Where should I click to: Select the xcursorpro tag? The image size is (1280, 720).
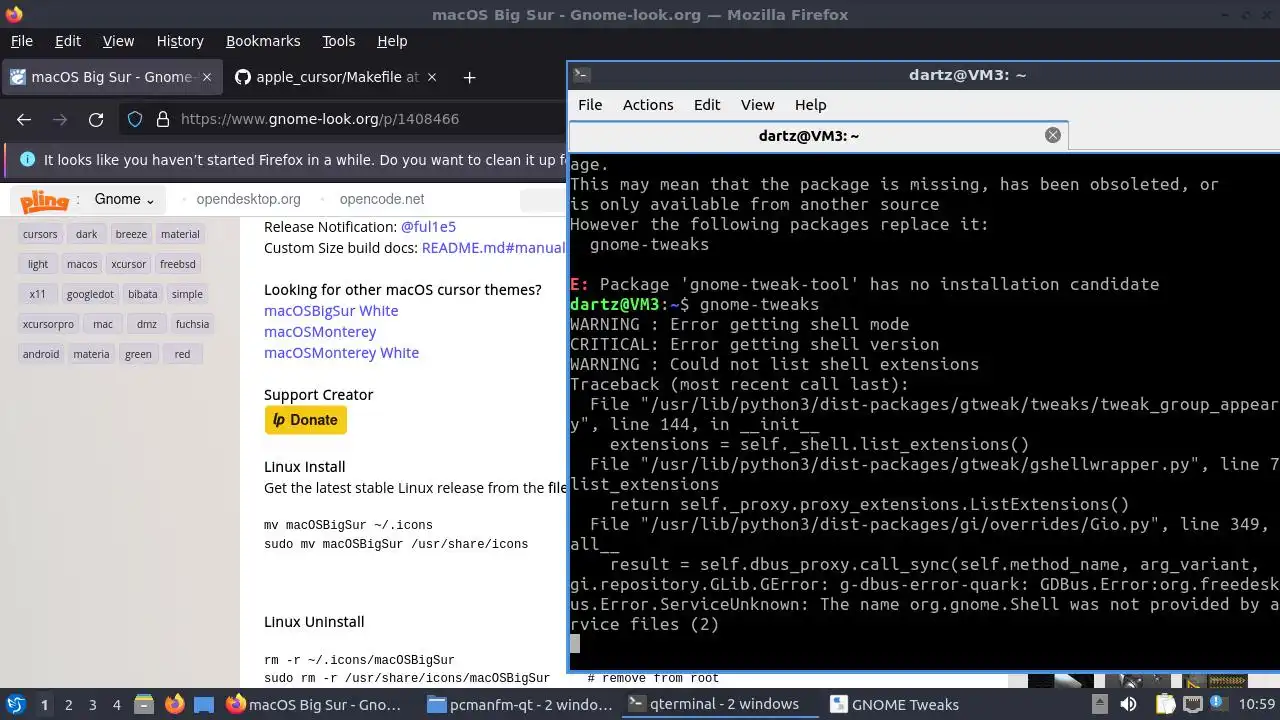tap(48, 324)
